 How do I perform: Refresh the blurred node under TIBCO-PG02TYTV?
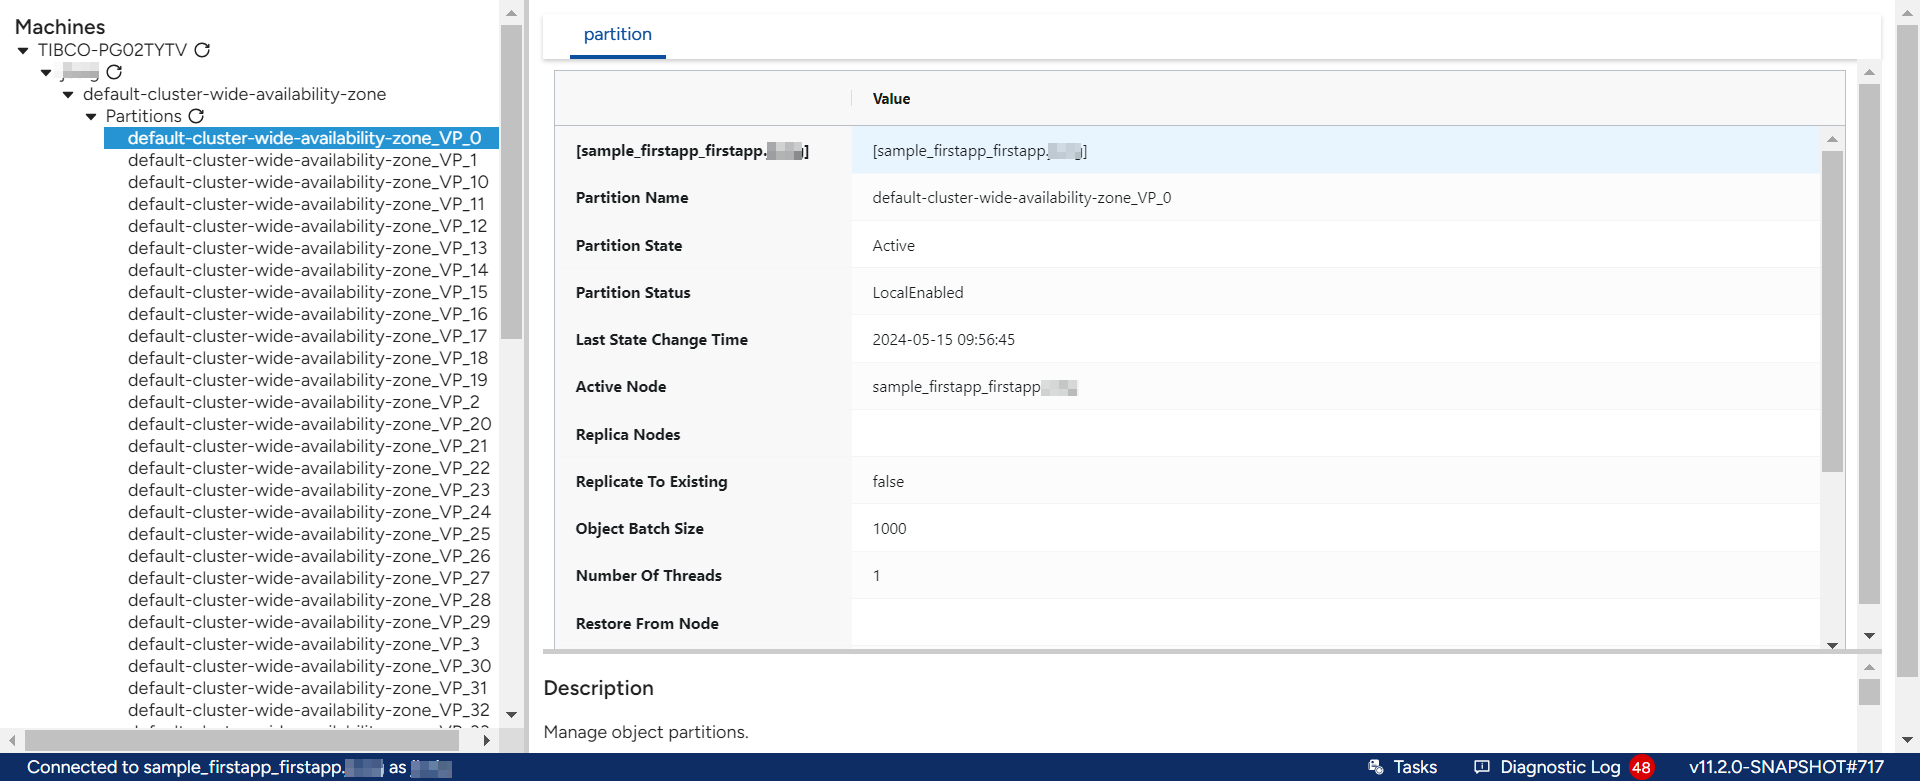point(114,72)
